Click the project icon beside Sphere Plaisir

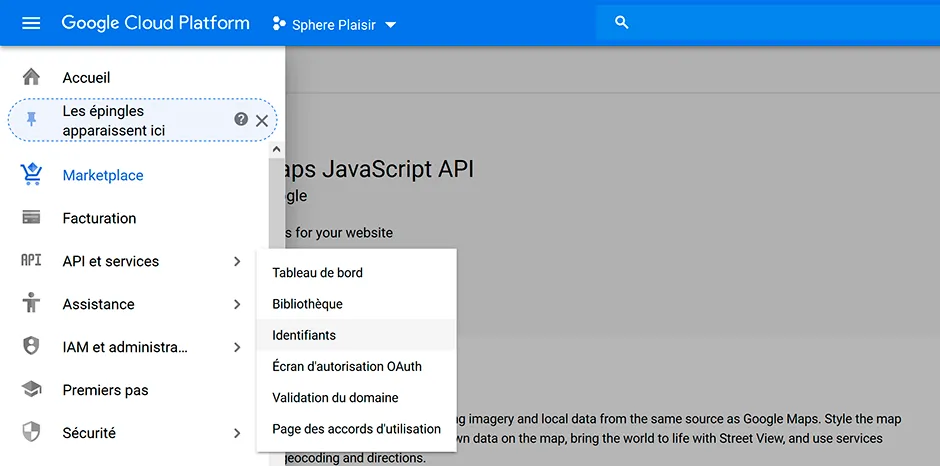[x=279, y=24]
